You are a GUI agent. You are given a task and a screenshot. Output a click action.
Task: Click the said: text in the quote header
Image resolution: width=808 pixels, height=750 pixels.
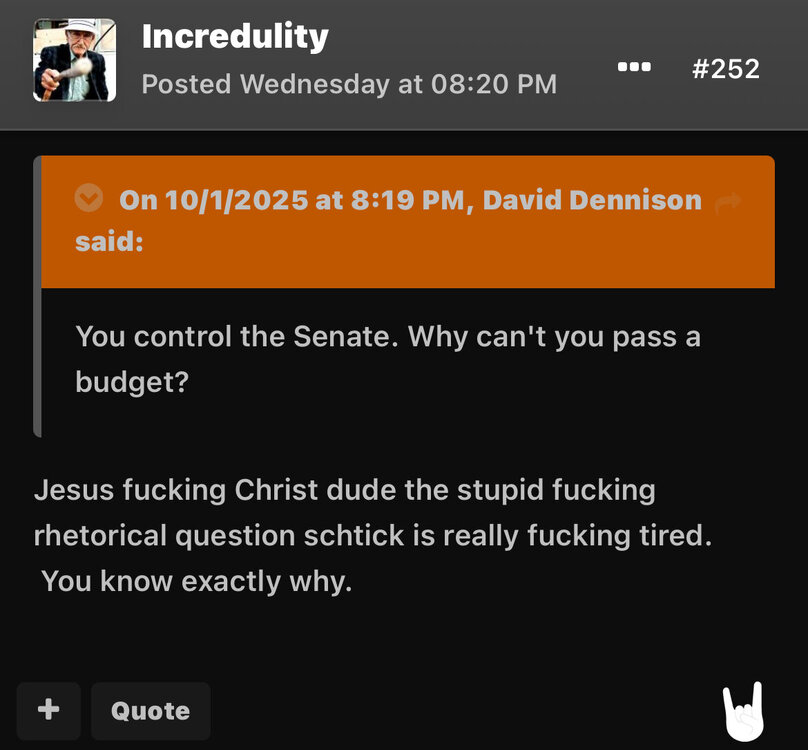tap(109, 241)
